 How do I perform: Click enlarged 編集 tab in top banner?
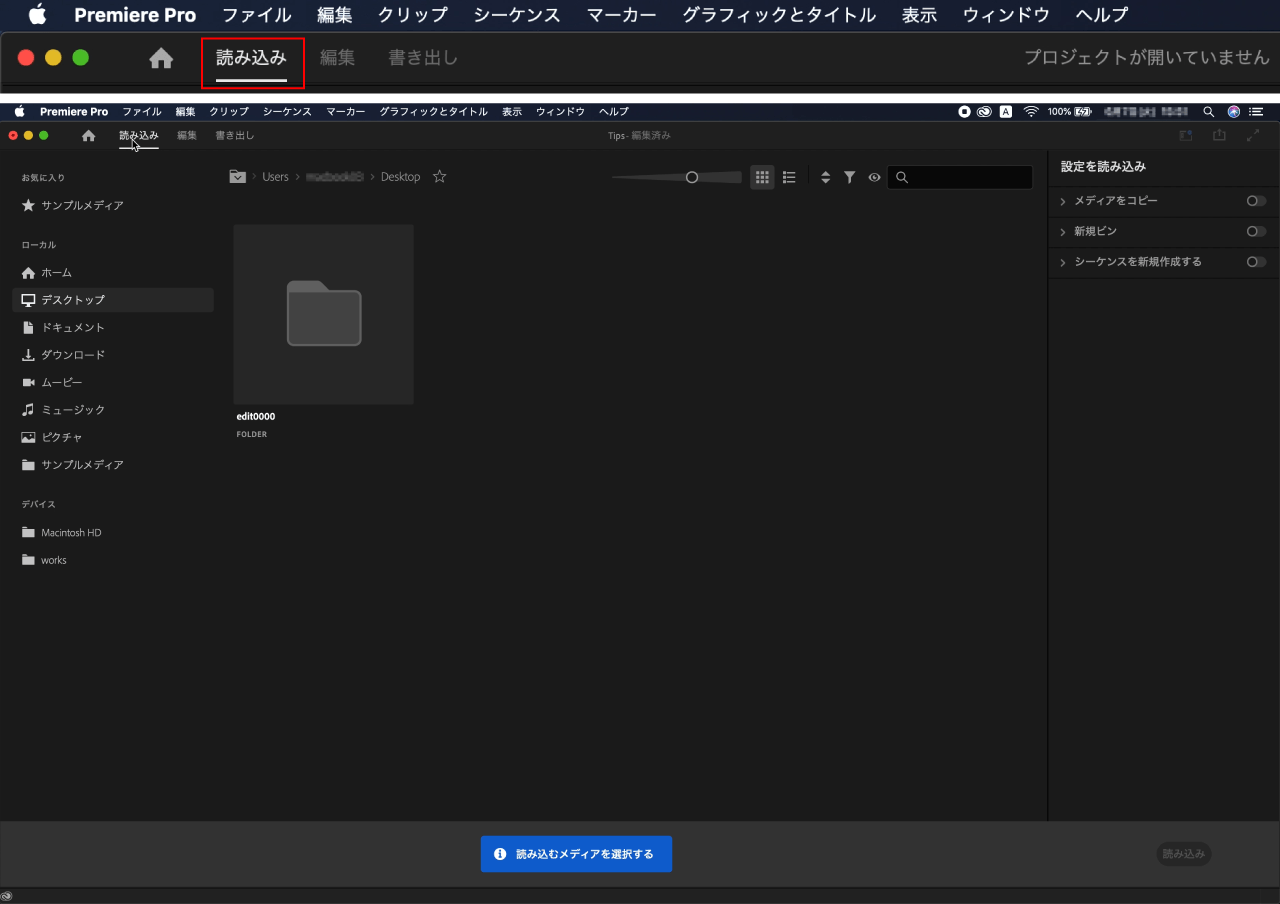point(337,58)
